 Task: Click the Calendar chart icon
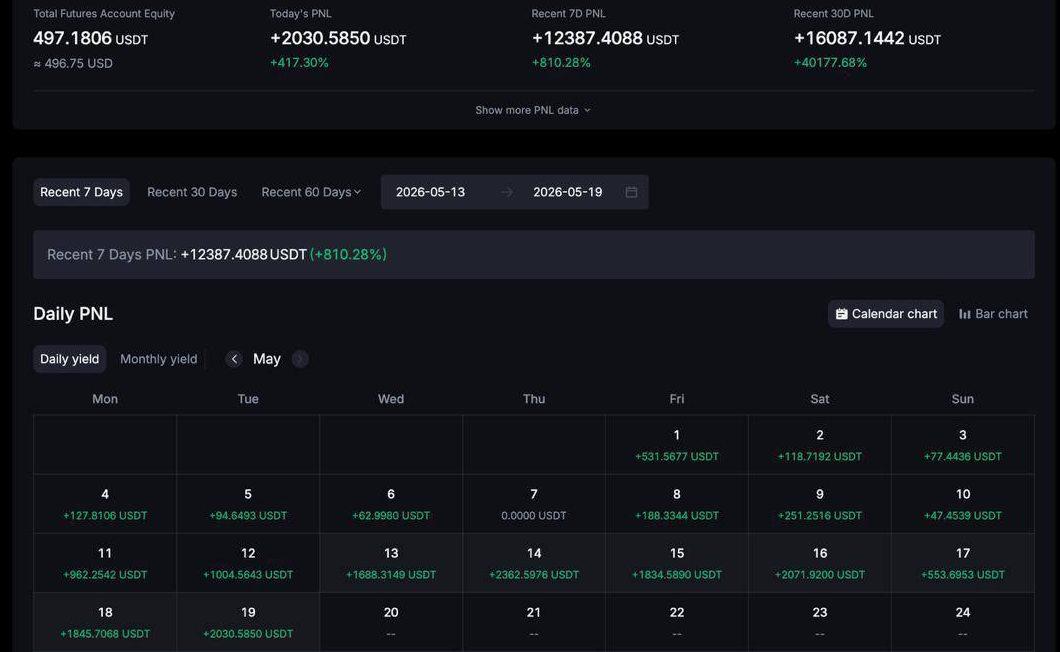842,314
